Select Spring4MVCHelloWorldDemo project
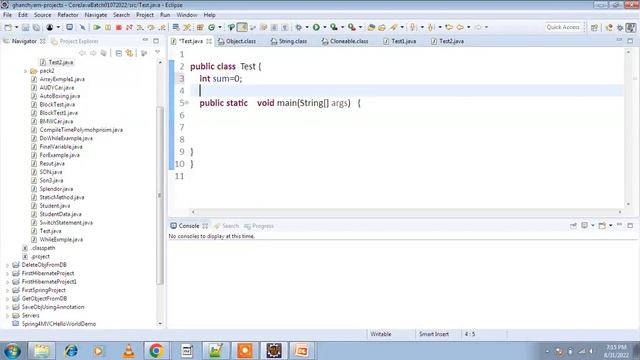This screenshot has height=360, width=640. tap(58, 324)
